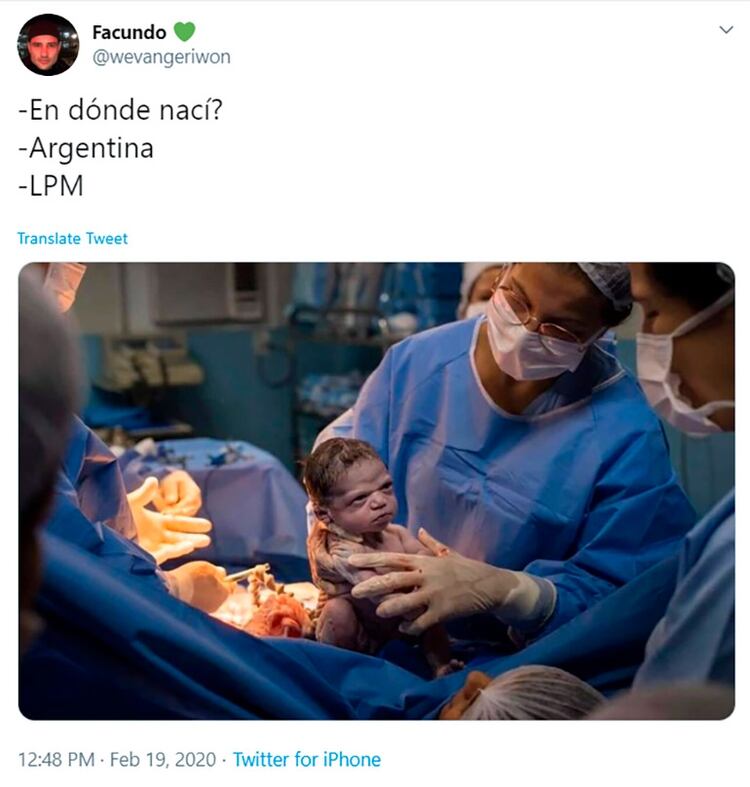750x787 pixels.
Task: Visit the @wevangeriwon handle
Action: pyautogui.click(x=161, y=57)
